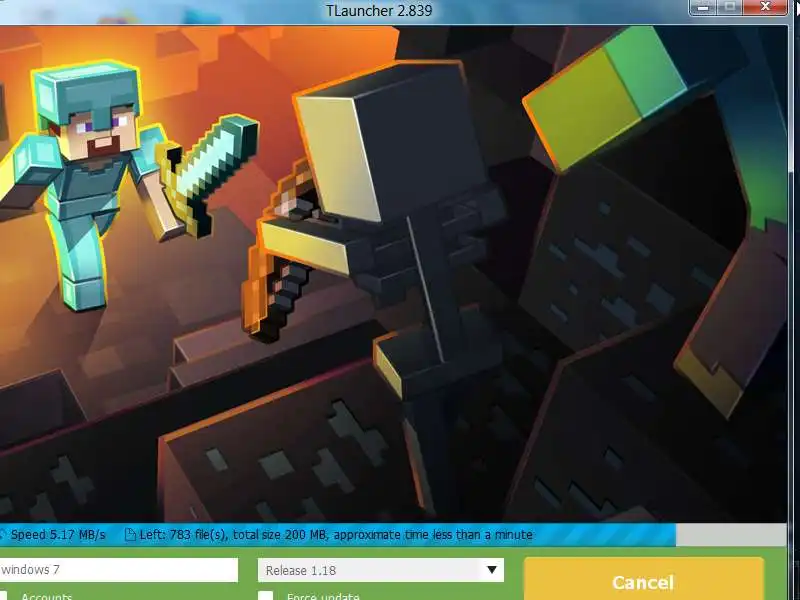Click the username field containing windows 7

click(118, 569)
